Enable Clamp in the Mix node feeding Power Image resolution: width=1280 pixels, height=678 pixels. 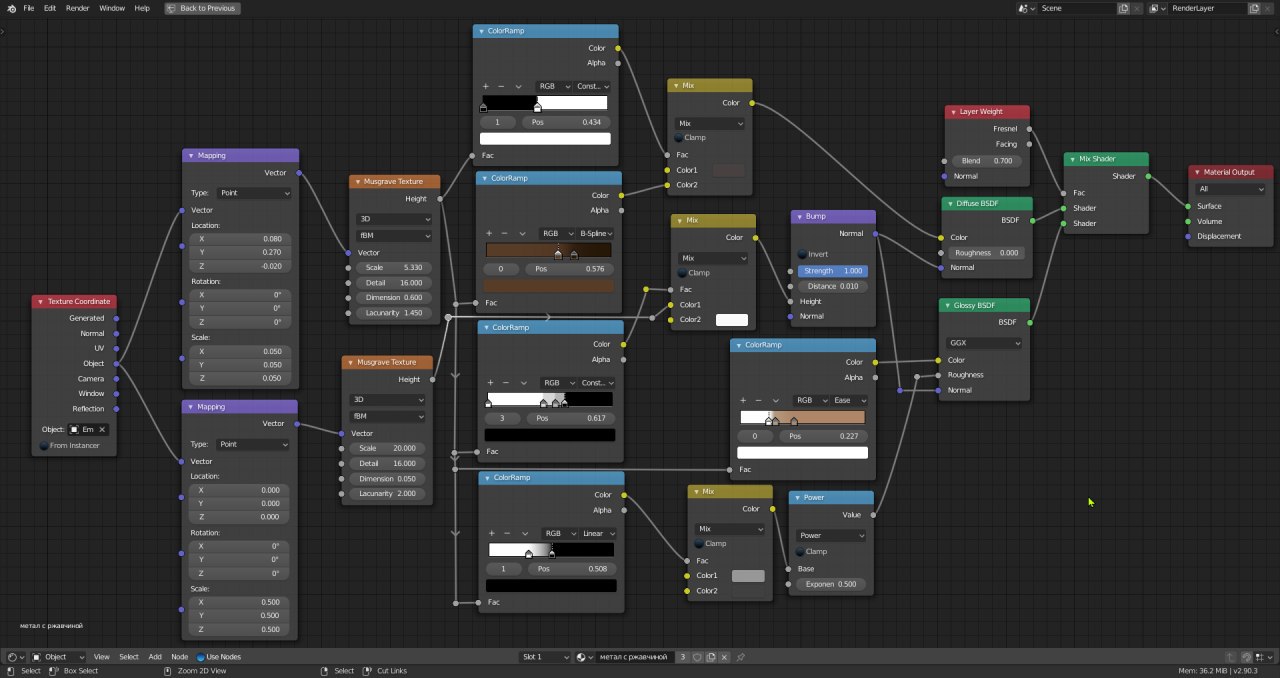700,544
